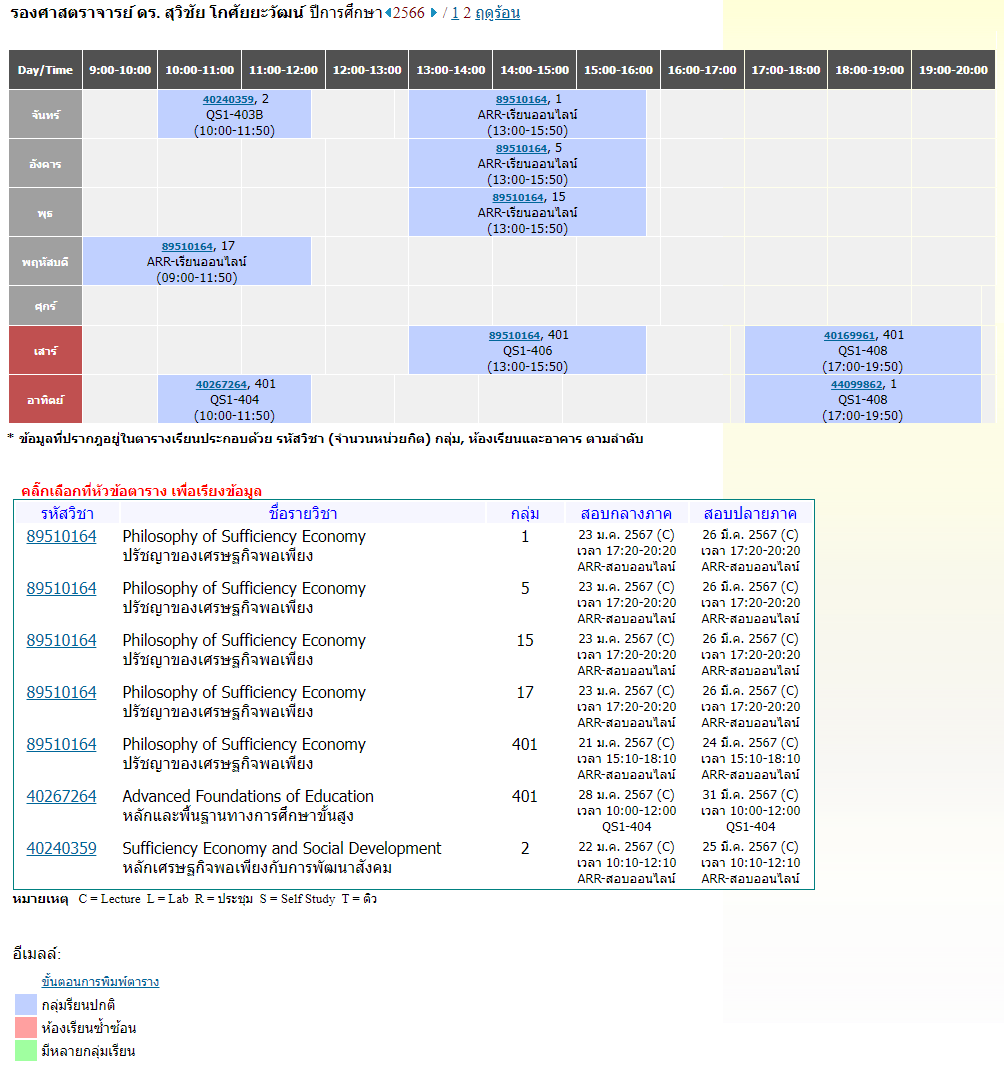This screenshot has height=1069, width=1004.
Task: Open 40240359 Sufficiency Economy course code link
Action: pos(62,848)
